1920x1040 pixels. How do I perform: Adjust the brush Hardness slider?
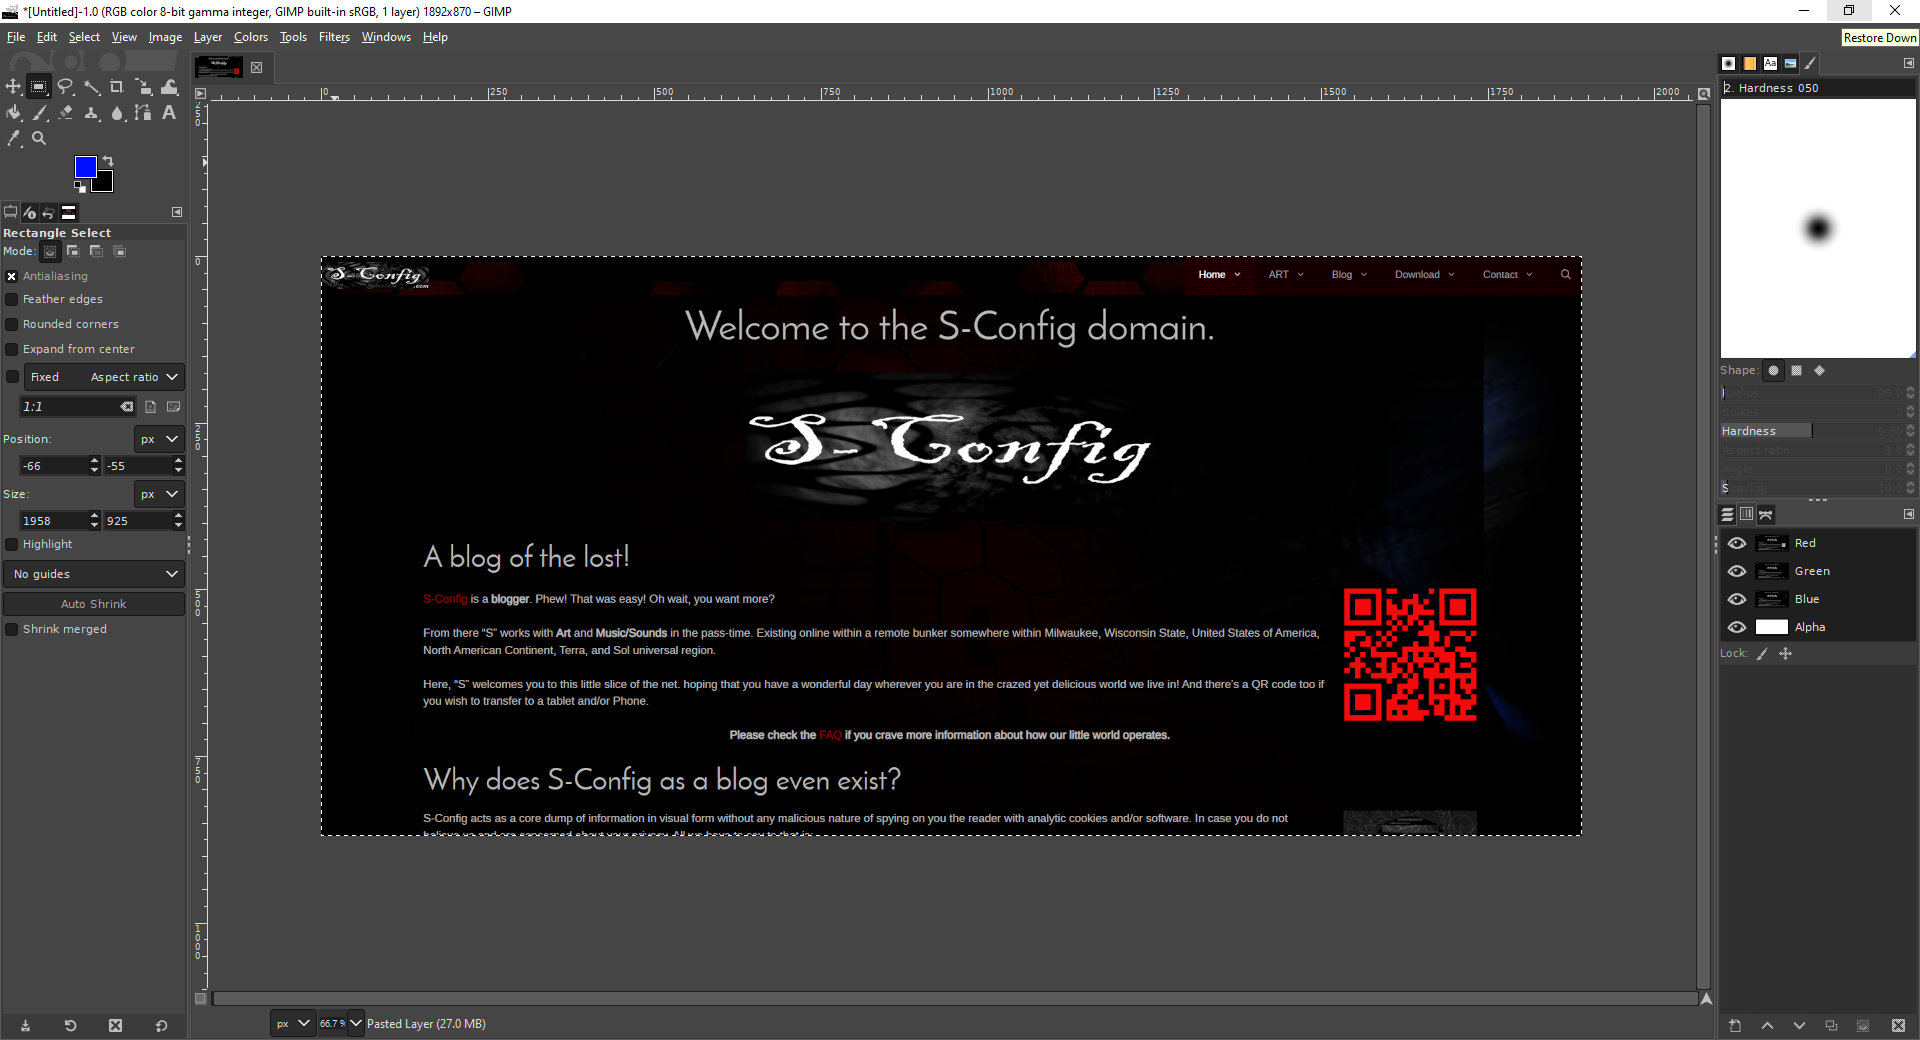point(1812,431)
